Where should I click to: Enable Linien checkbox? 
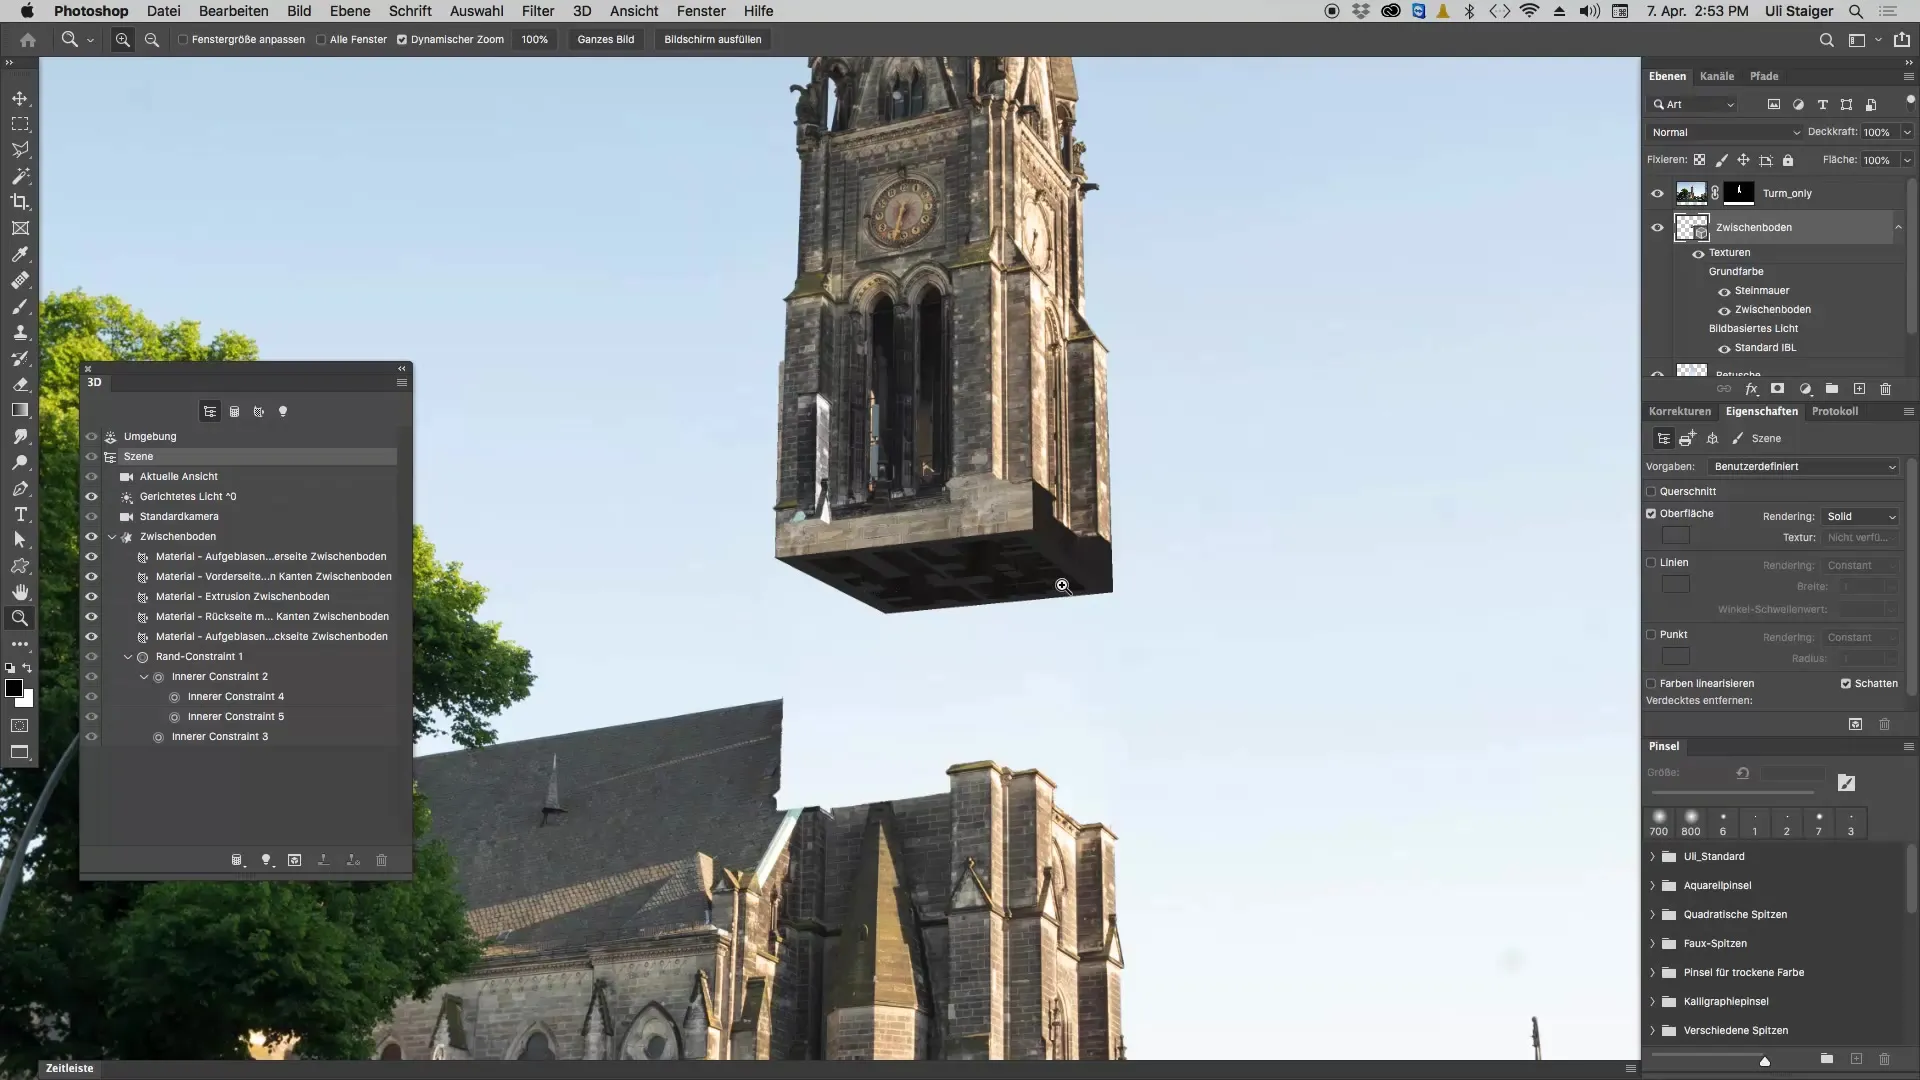point(1651,562)
